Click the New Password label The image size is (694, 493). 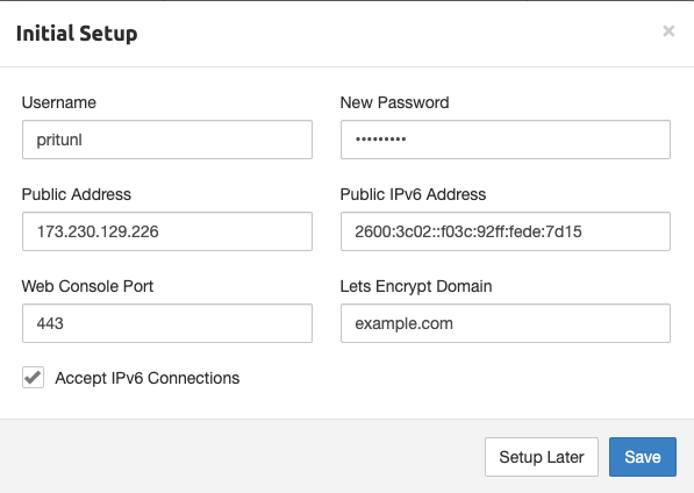(x=394, y=102)
